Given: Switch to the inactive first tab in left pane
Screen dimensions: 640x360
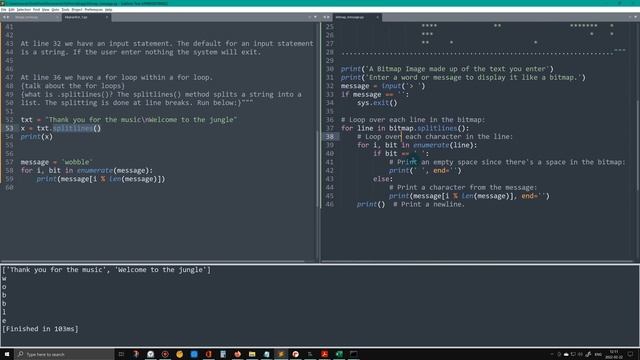Looking at the screenshot, I should (x=35, y=17).
